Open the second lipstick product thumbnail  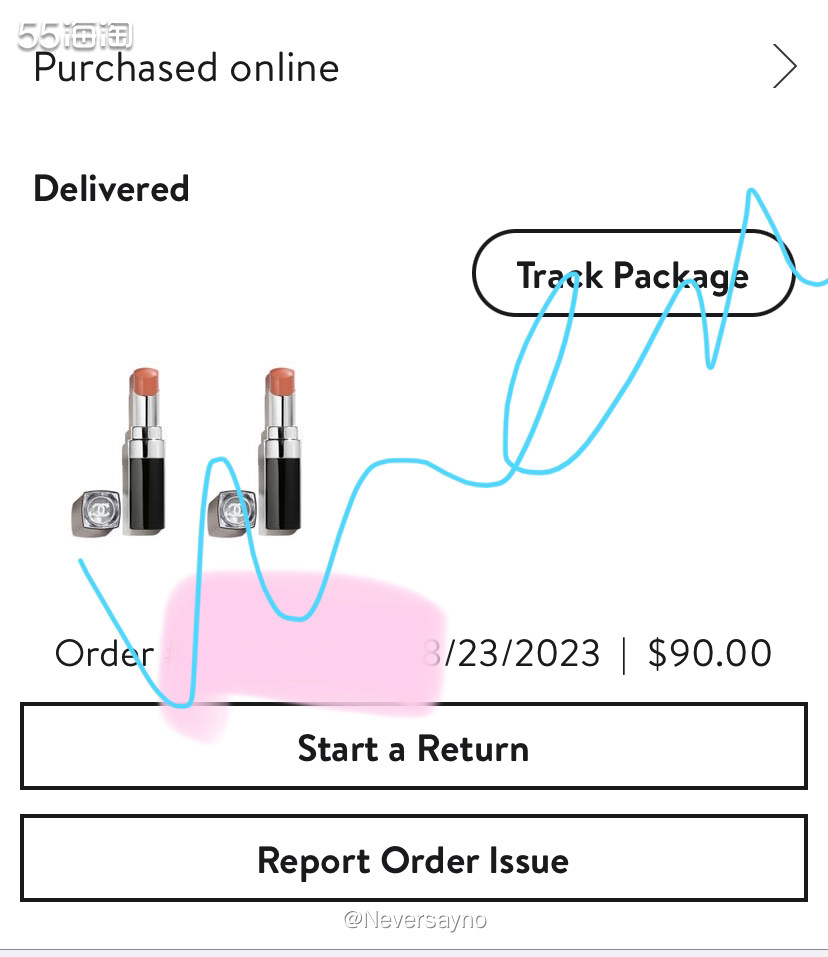pos(255,453)
